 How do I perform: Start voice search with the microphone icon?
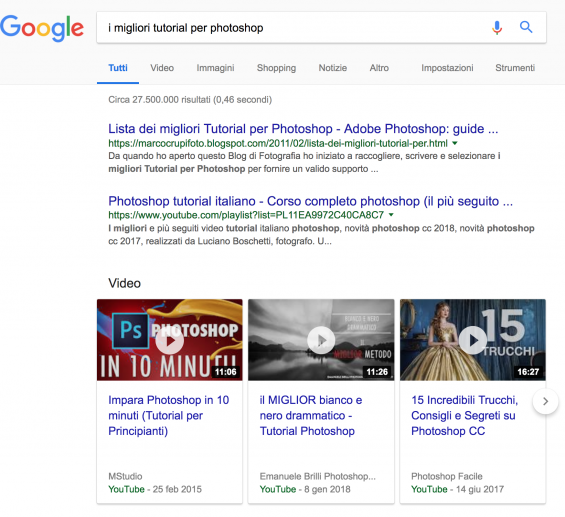point(497,27)
